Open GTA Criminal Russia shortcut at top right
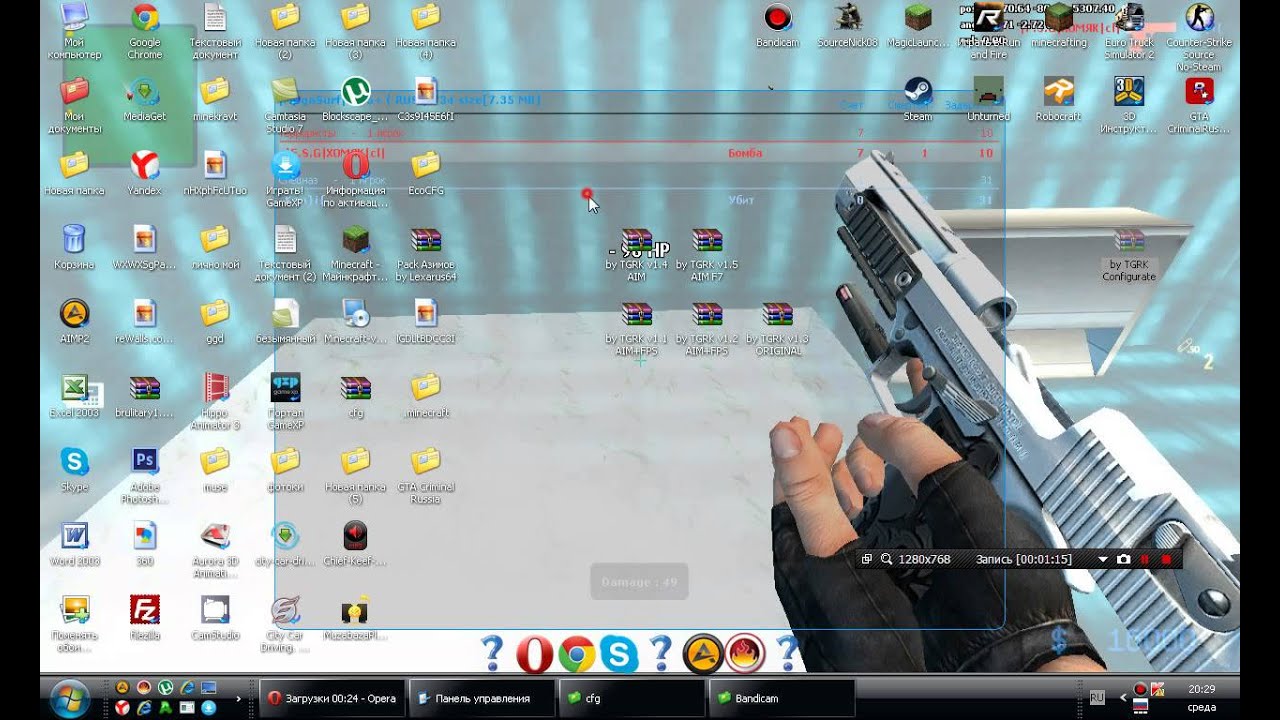This screenshot has height=720, width=1280. (1199, 91)
